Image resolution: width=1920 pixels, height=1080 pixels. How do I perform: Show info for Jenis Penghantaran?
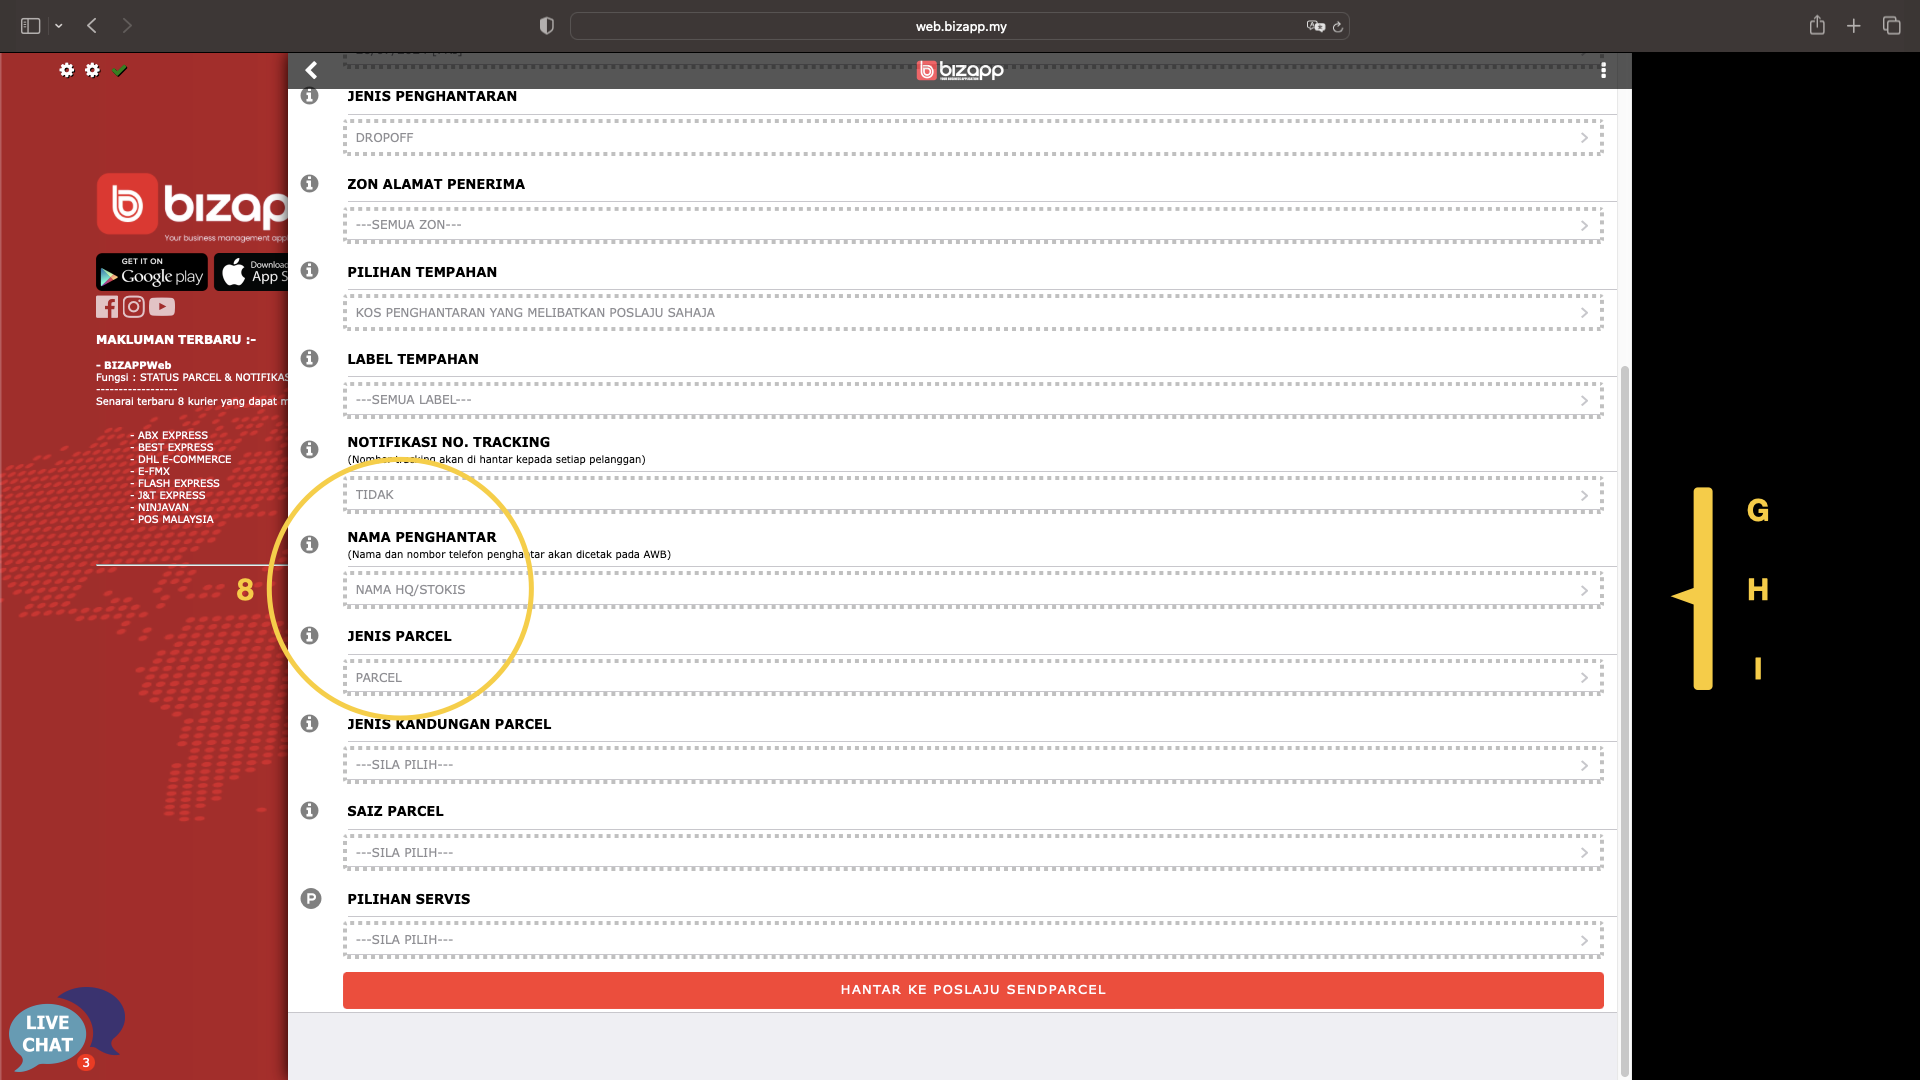pyautogui.click(x=310, y=96)
